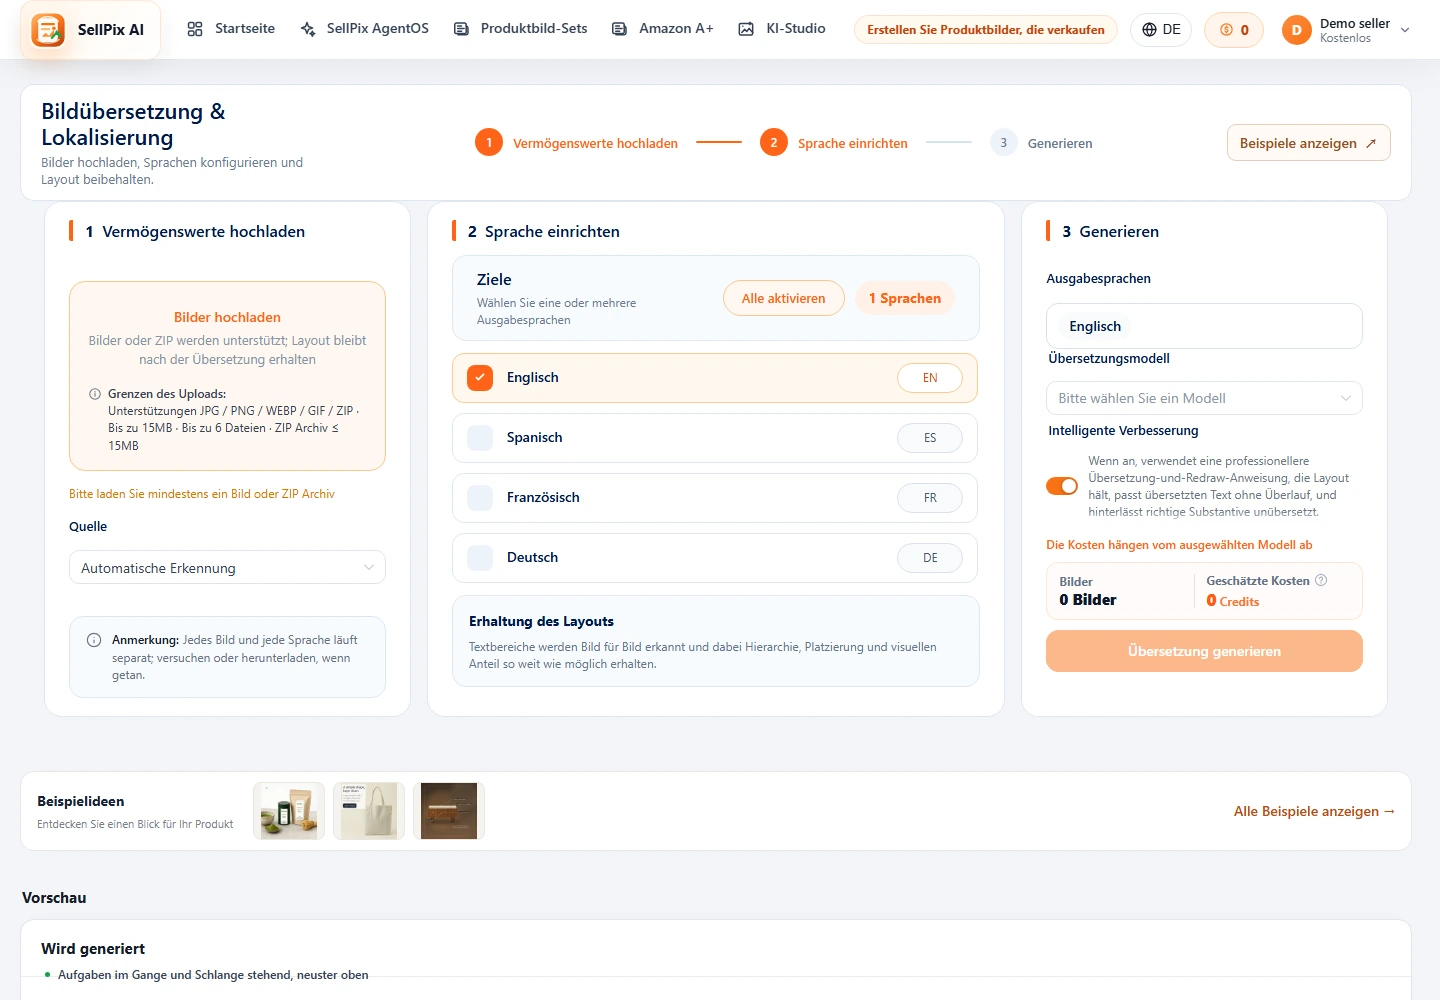
Task: Click the step 3 circle in progress bar
Action: coord(1004,143)
